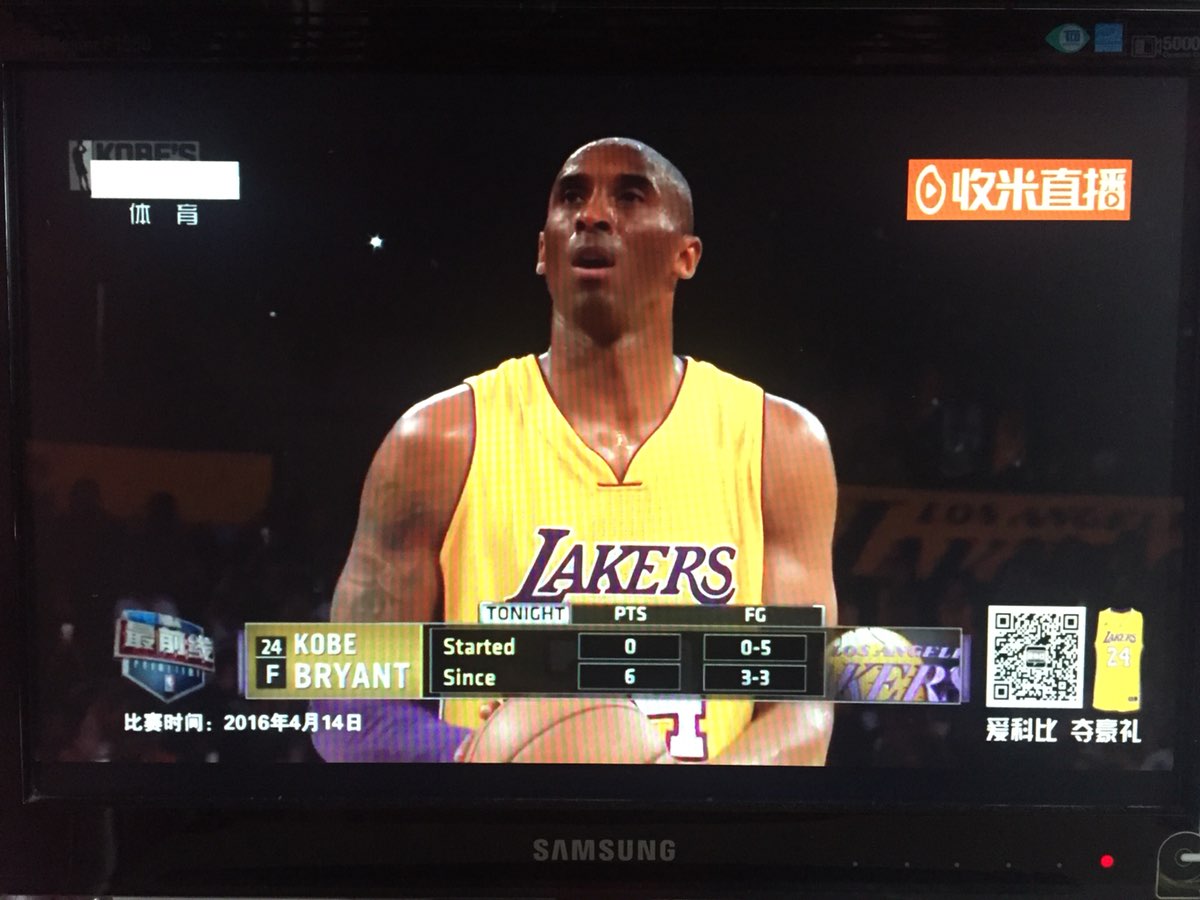This screenshot has height=900, width=1200.
Task: Click the 体育 channel label
Action: [x=164, y=213]
